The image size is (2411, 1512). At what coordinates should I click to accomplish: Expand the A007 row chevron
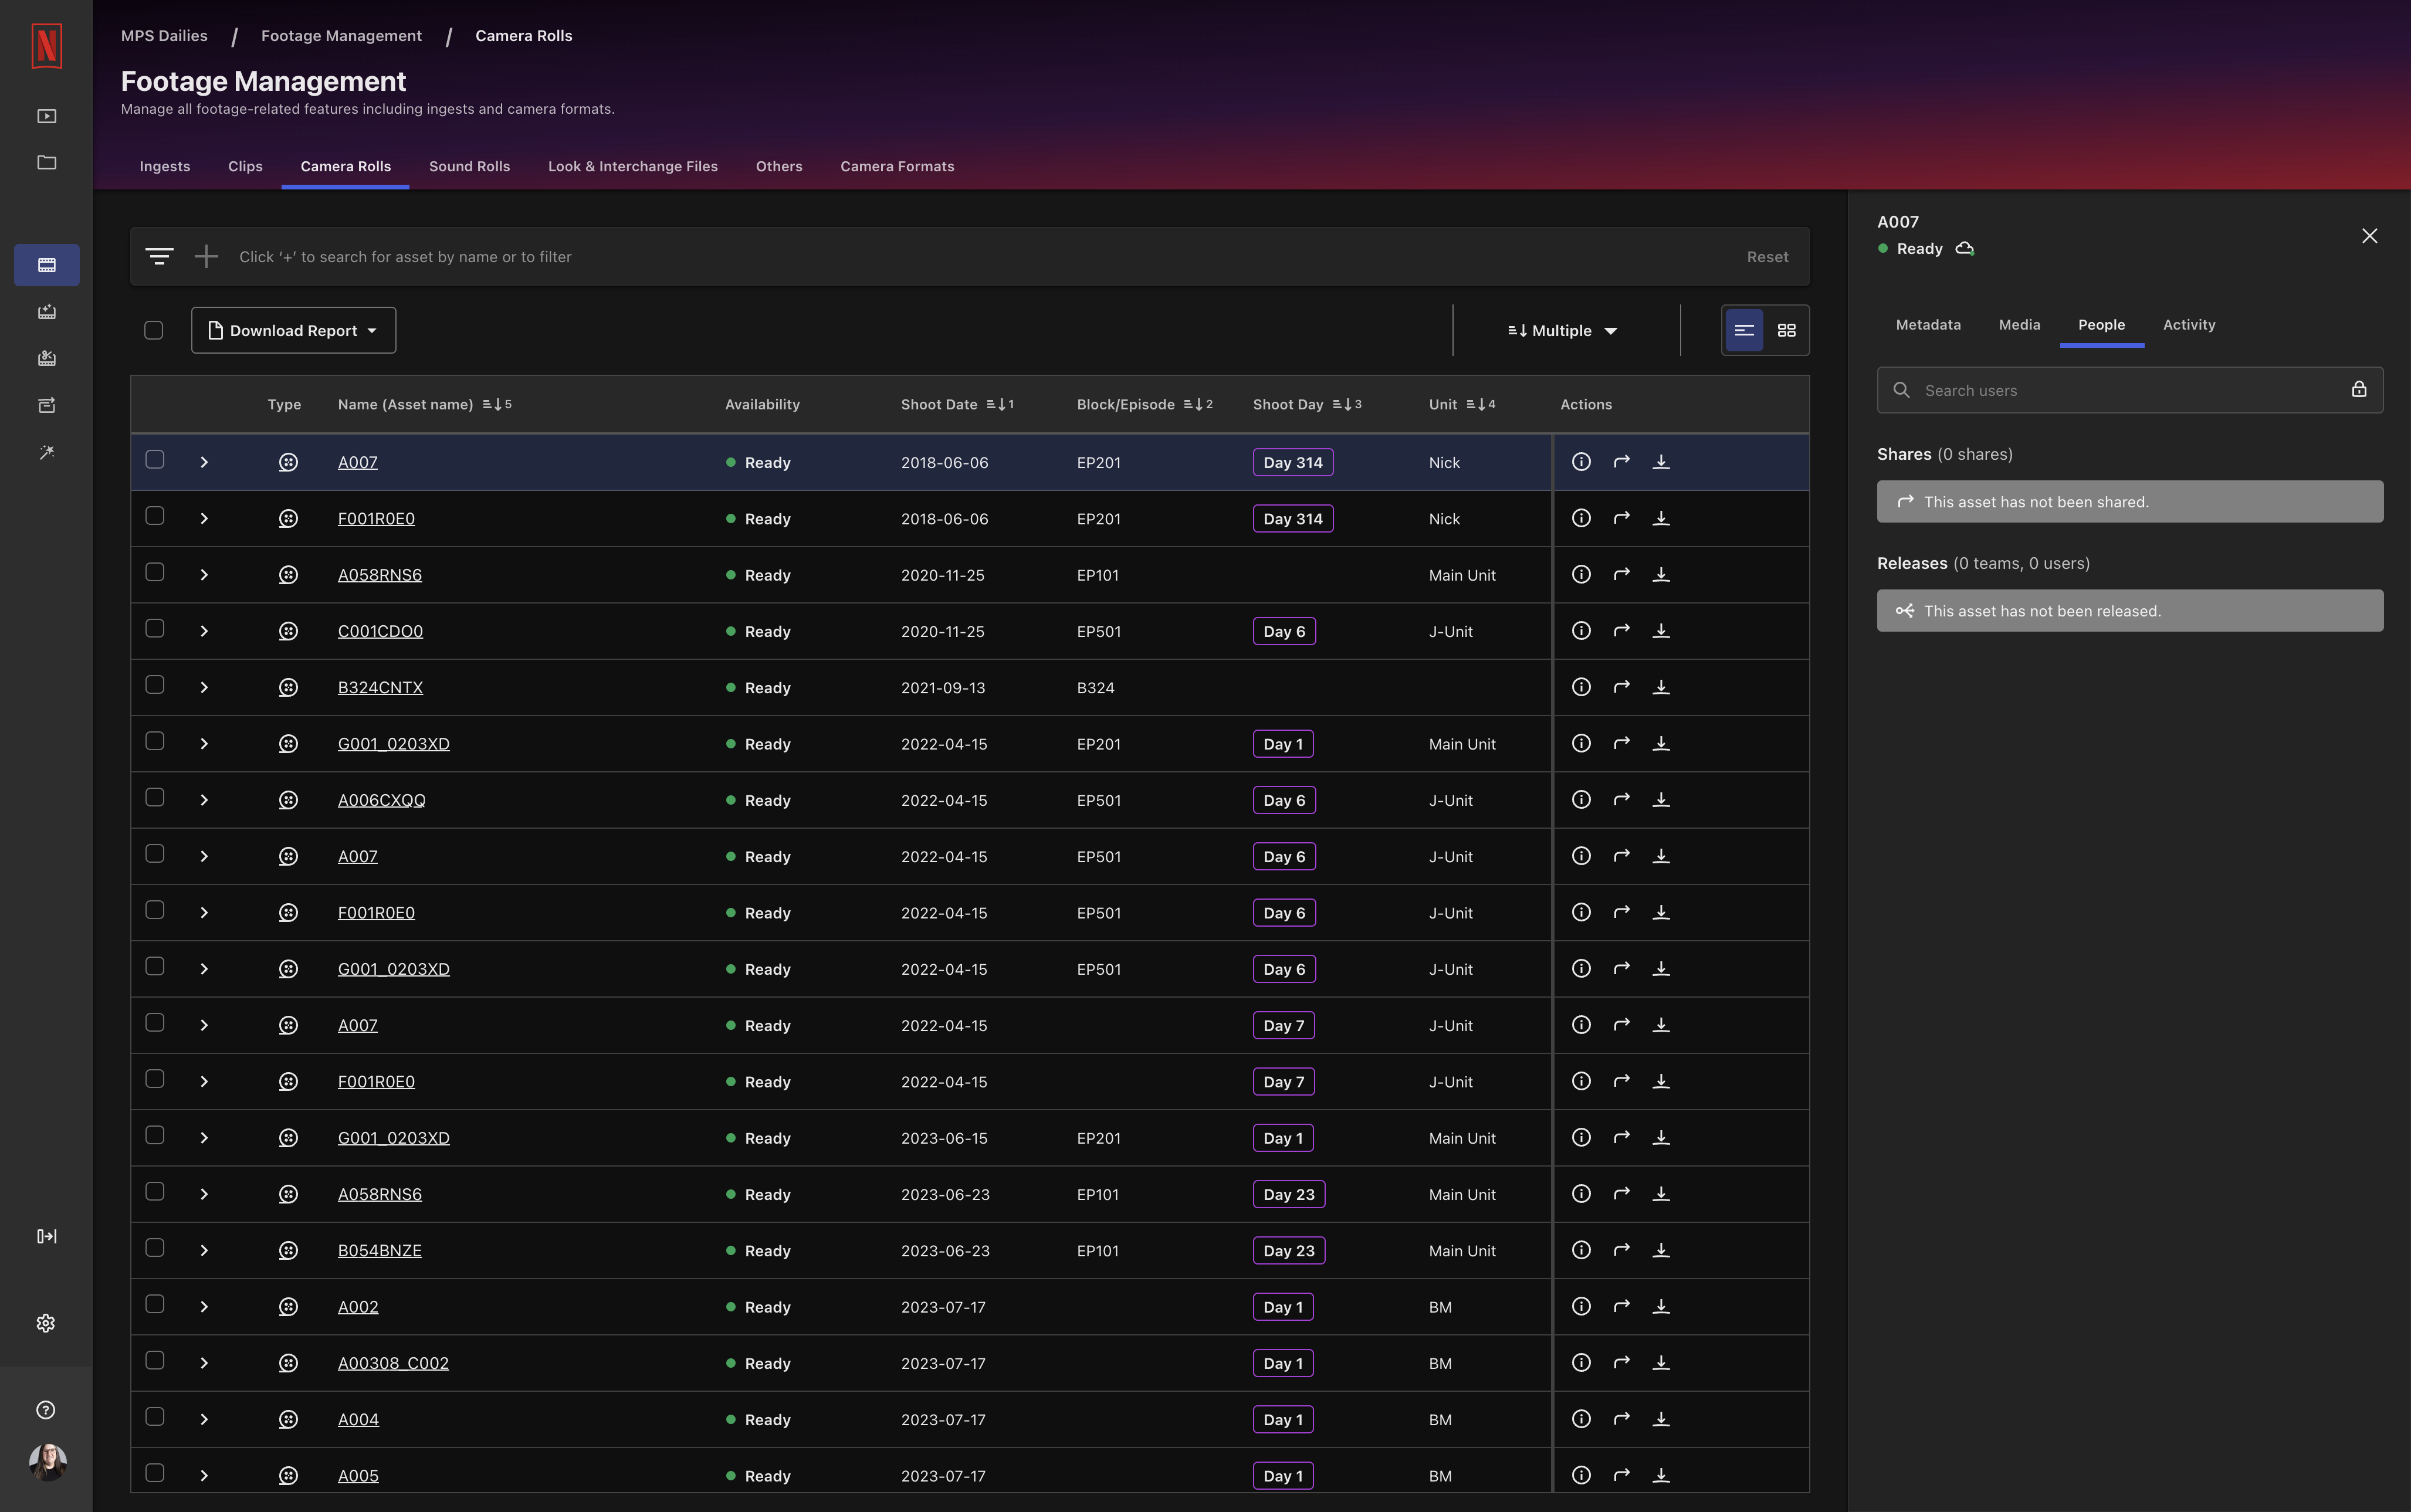click(204, 462)
